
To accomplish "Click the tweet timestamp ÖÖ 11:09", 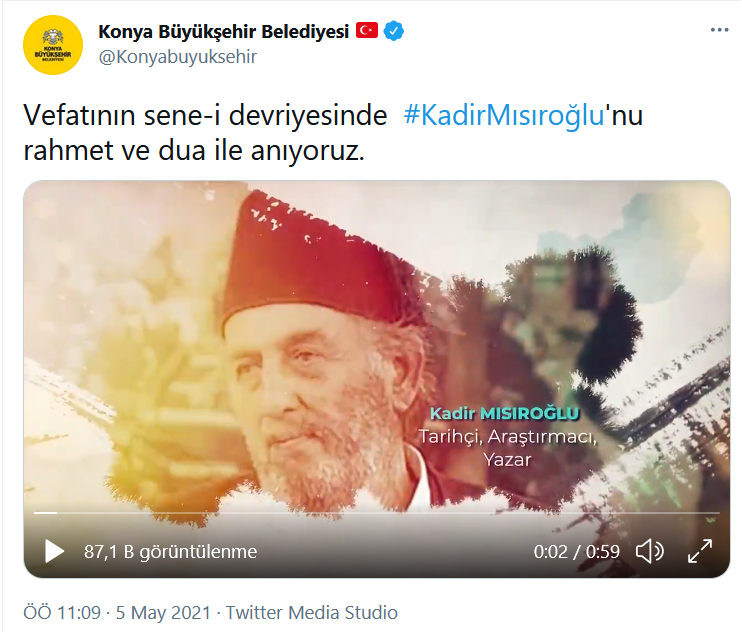I will [62, 613].
